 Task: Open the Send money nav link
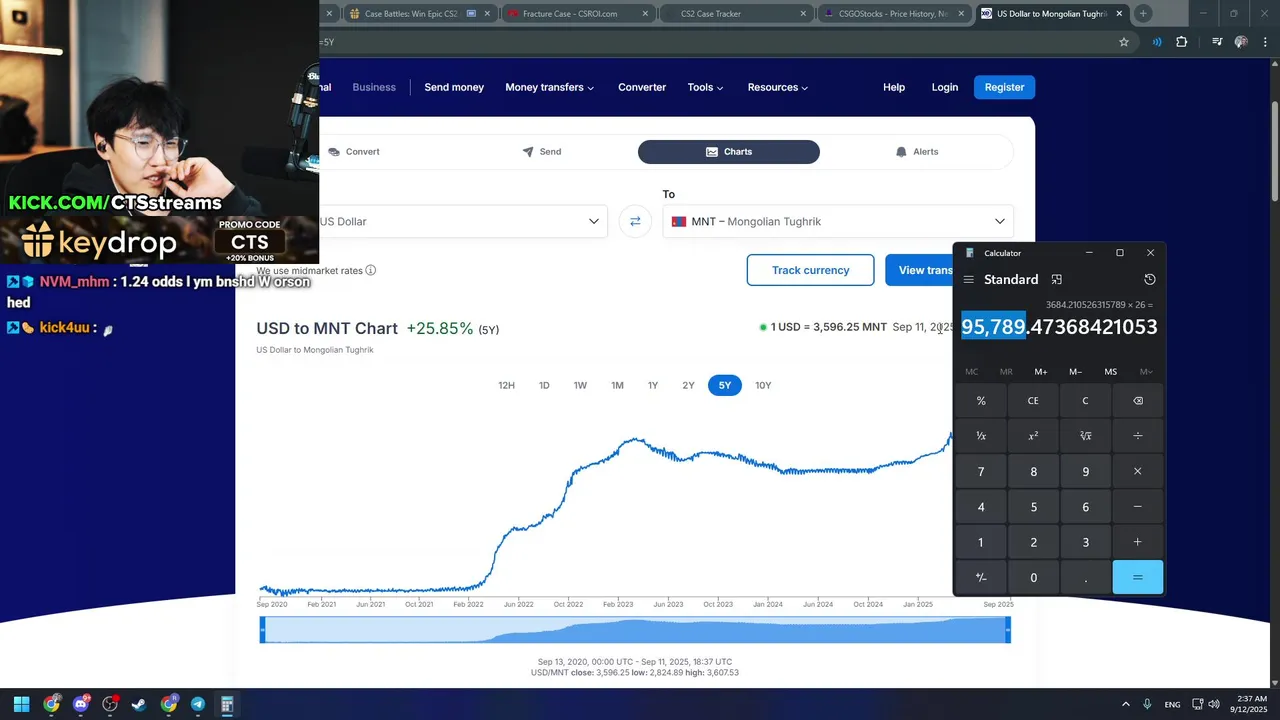click(x=454, y=87)
